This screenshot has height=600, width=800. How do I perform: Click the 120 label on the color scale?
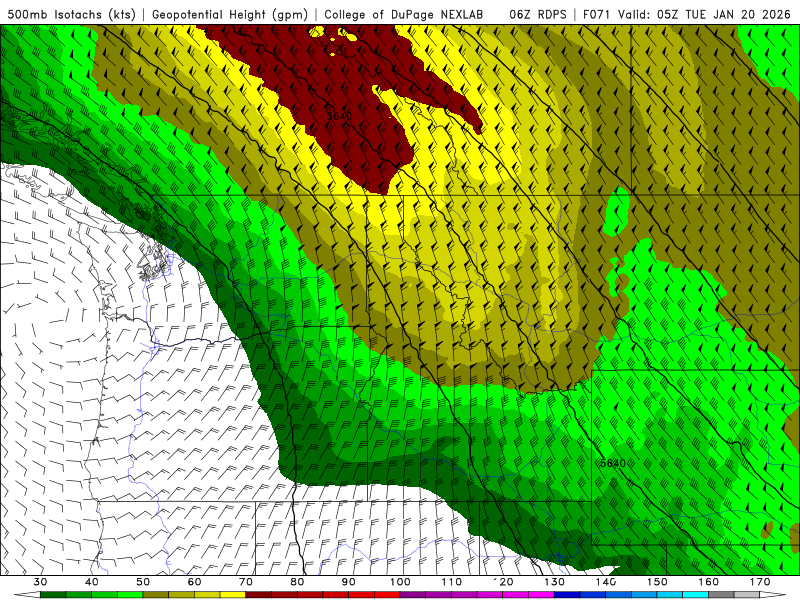coord(503,582)
